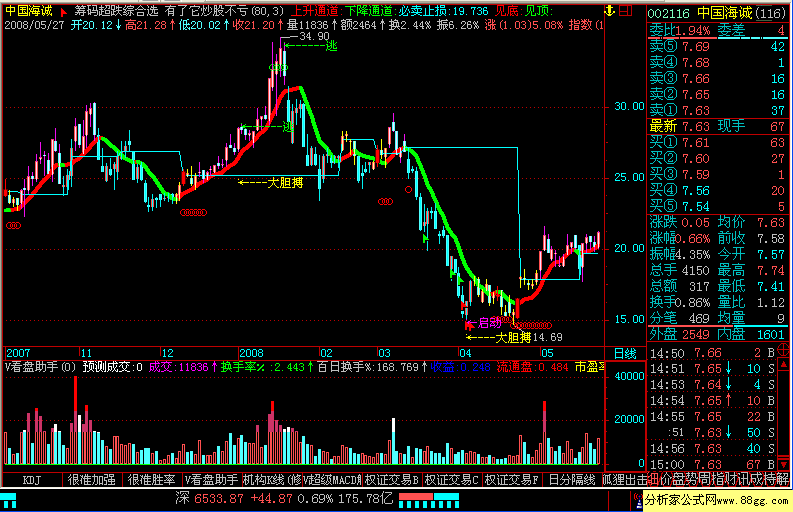Click the 2007 year label on the time axis
Viewport: 793px width, 512px height.
[18, 353]
